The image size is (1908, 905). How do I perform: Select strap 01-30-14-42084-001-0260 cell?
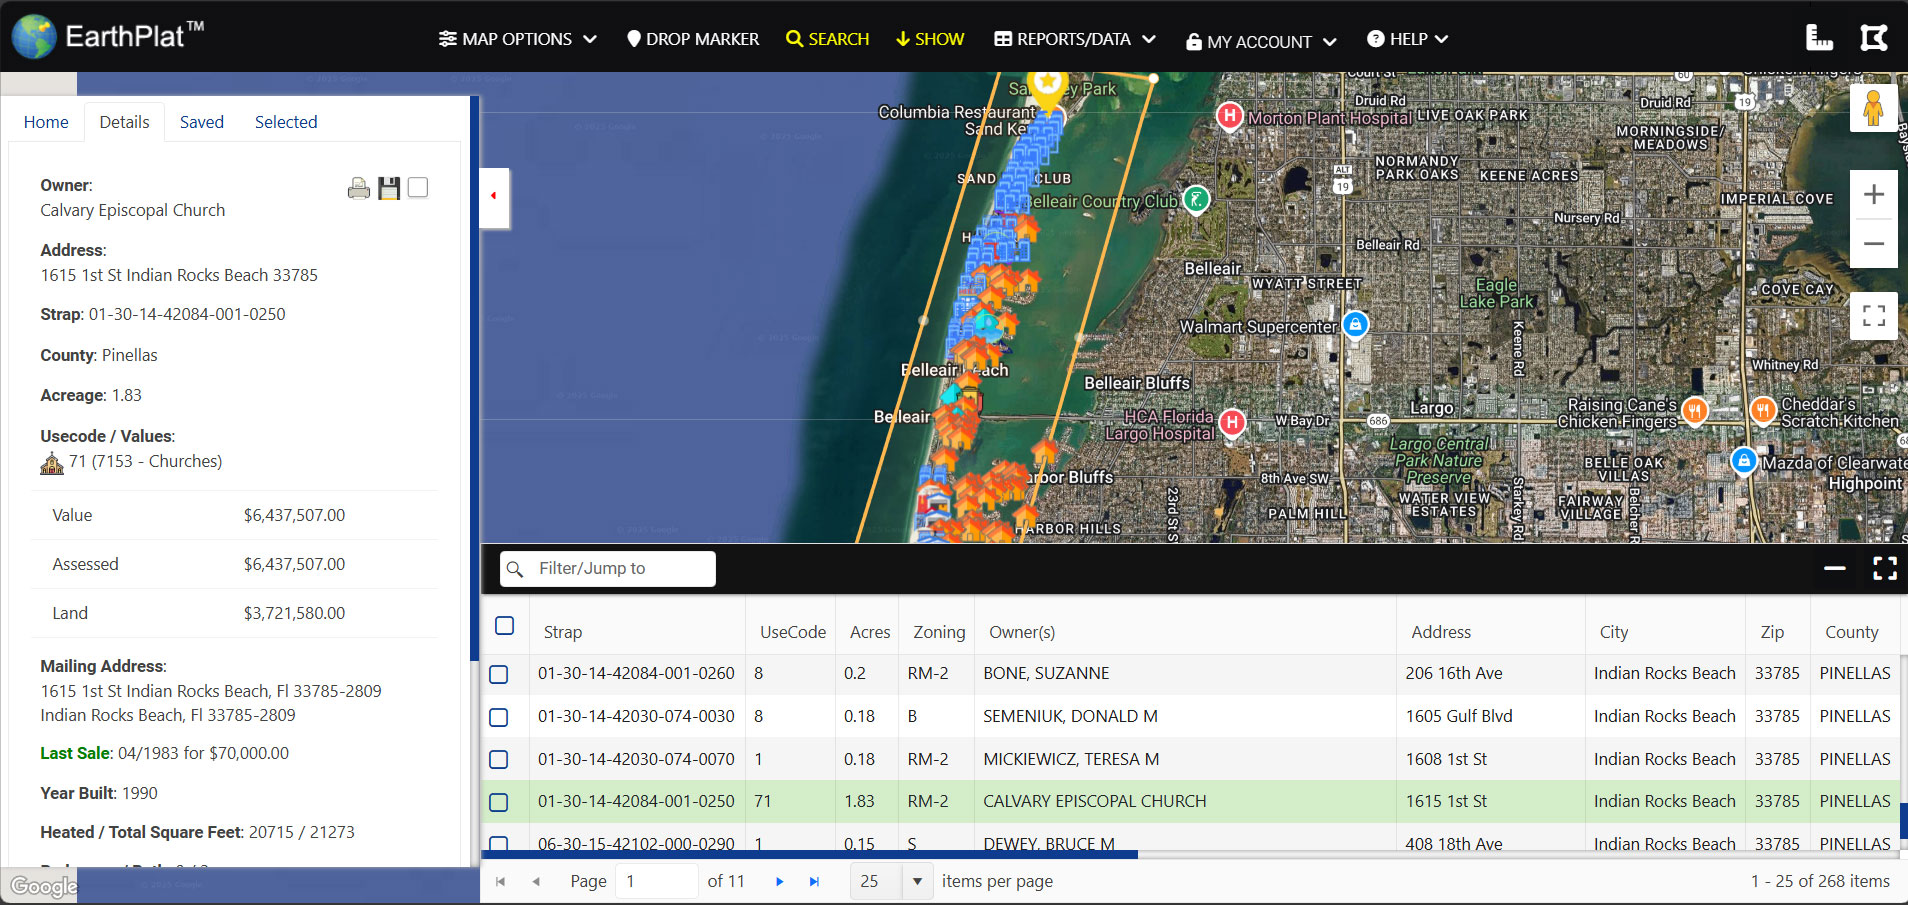pos(636,673)
